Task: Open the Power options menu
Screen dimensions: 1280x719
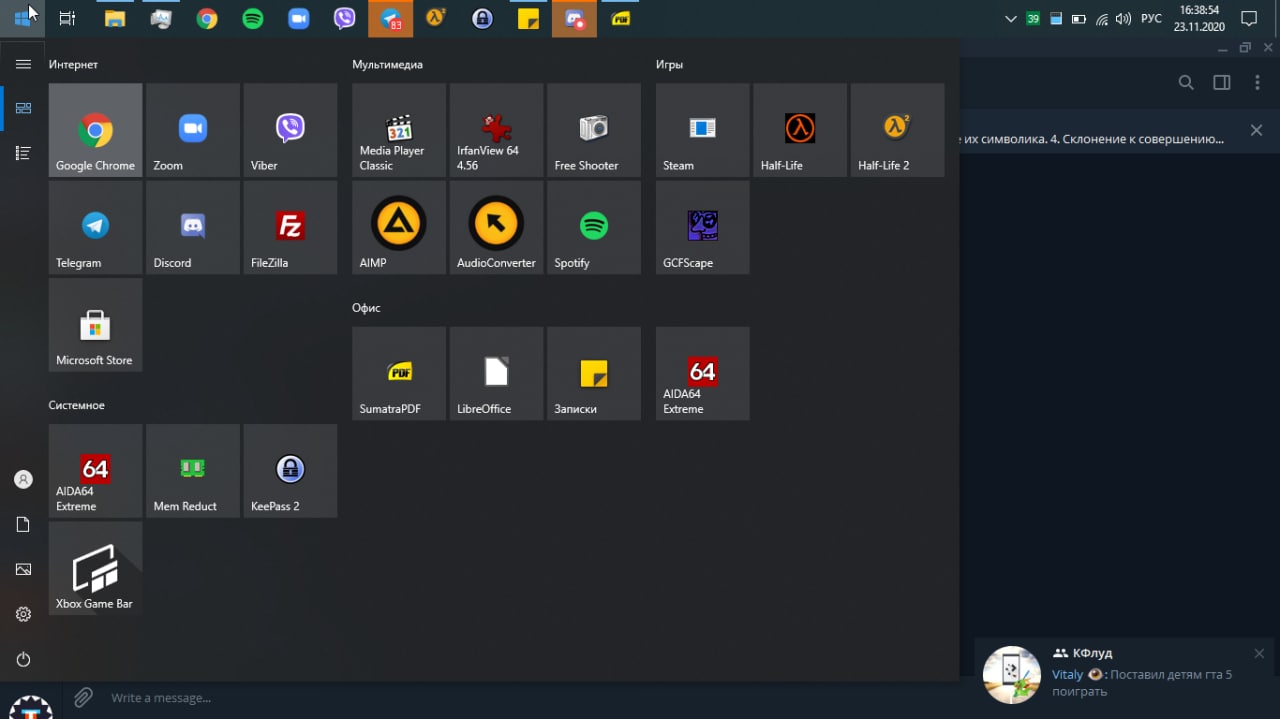Action: (23, 660)
